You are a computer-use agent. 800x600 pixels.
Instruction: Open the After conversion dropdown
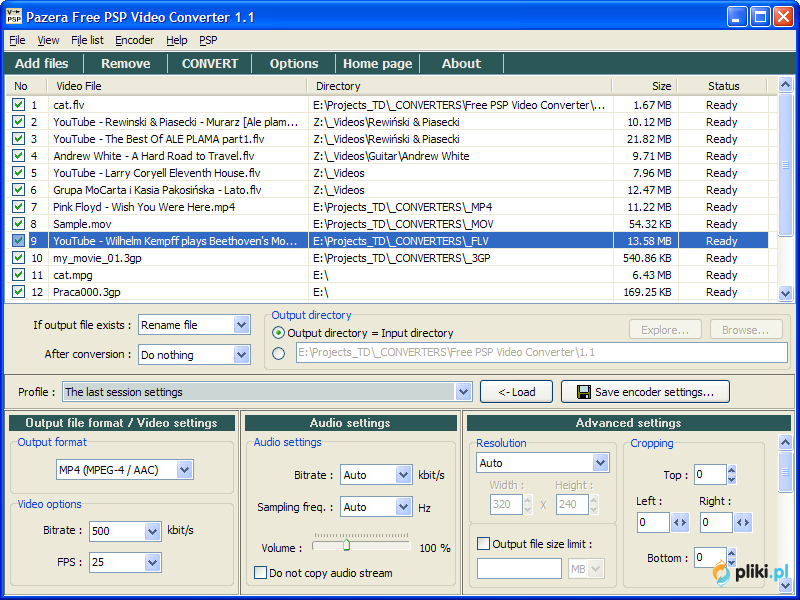(x=241, y=355)
